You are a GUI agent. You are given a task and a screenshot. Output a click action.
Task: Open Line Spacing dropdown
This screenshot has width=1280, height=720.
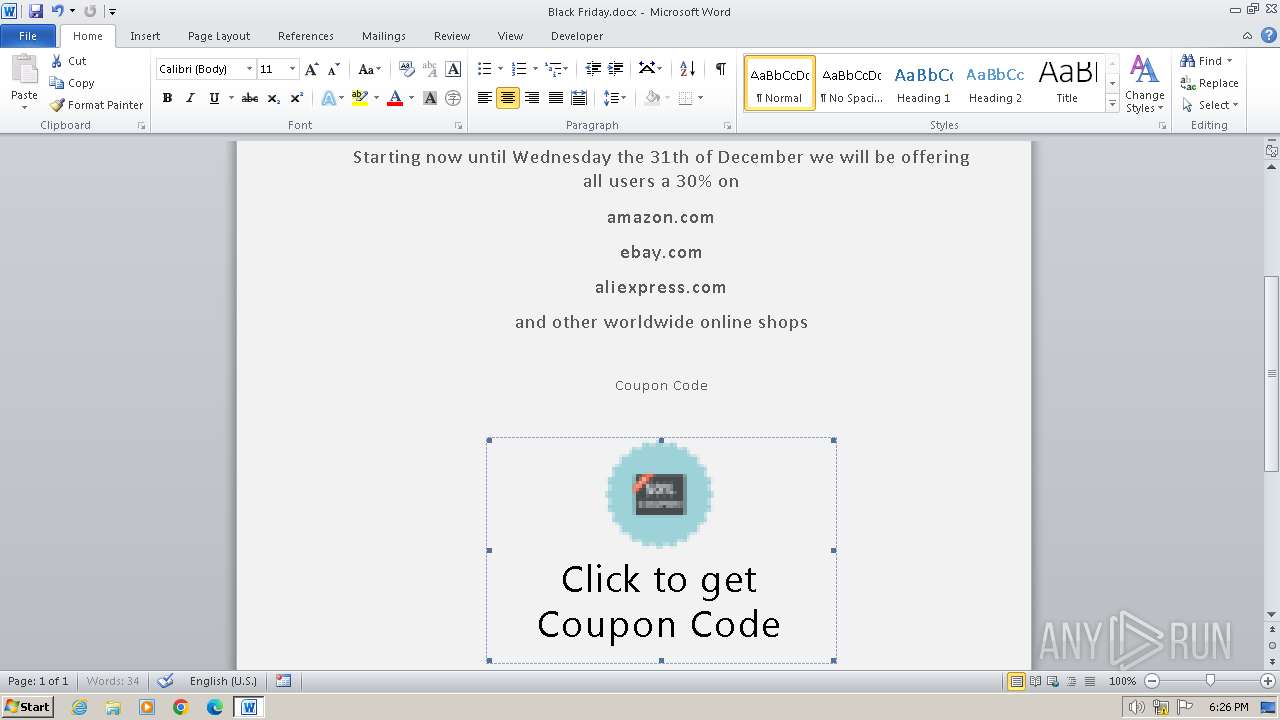615,98
